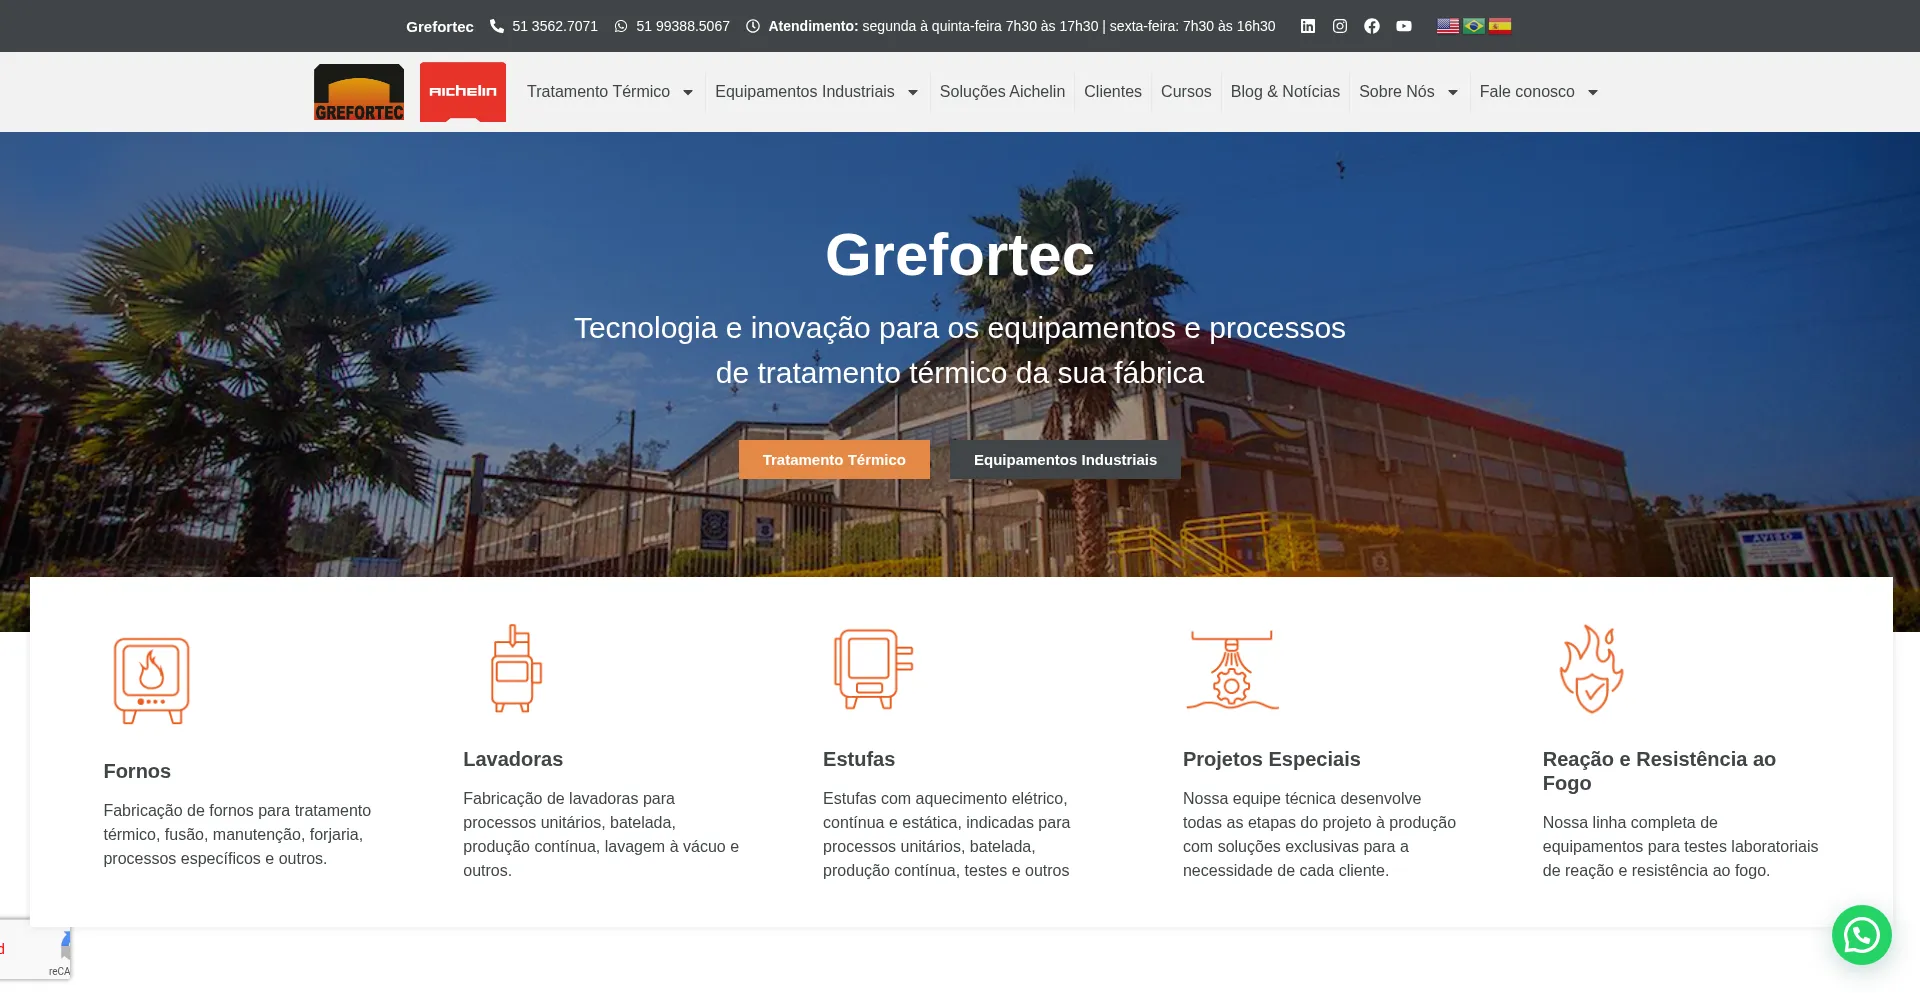The width and height of the screenshot is (1920, 993).
Task: Call the 51 3562.7071 phone link
Action: tap(555, 26)
